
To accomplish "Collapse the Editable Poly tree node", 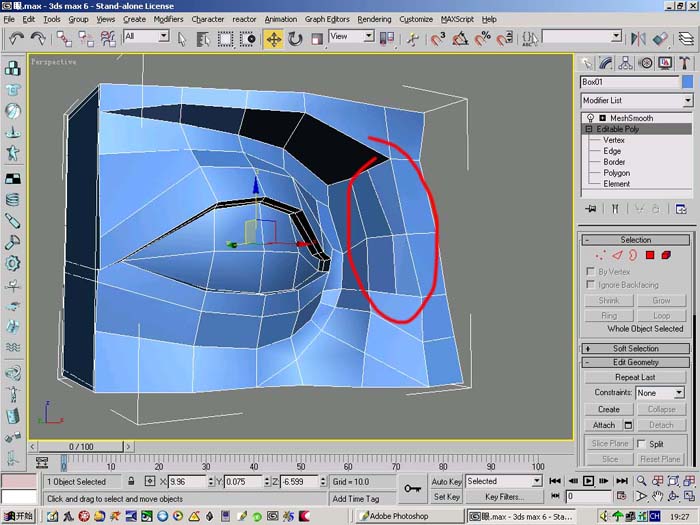I will pos(588,129).
